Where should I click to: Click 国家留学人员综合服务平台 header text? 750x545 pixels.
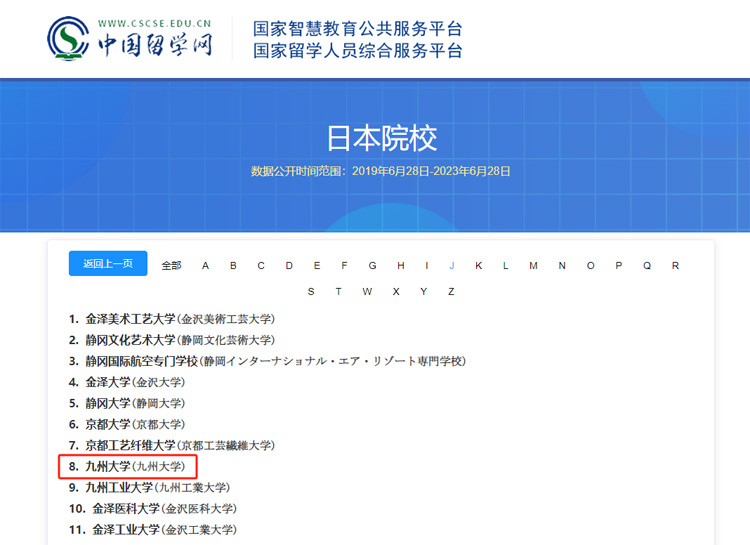[x=358, y=51]
